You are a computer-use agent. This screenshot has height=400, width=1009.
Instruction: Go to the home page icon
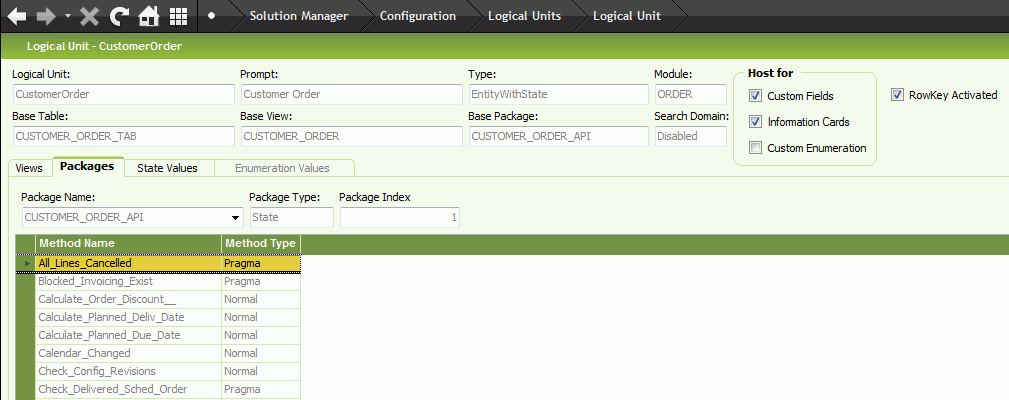coord(149,16)
